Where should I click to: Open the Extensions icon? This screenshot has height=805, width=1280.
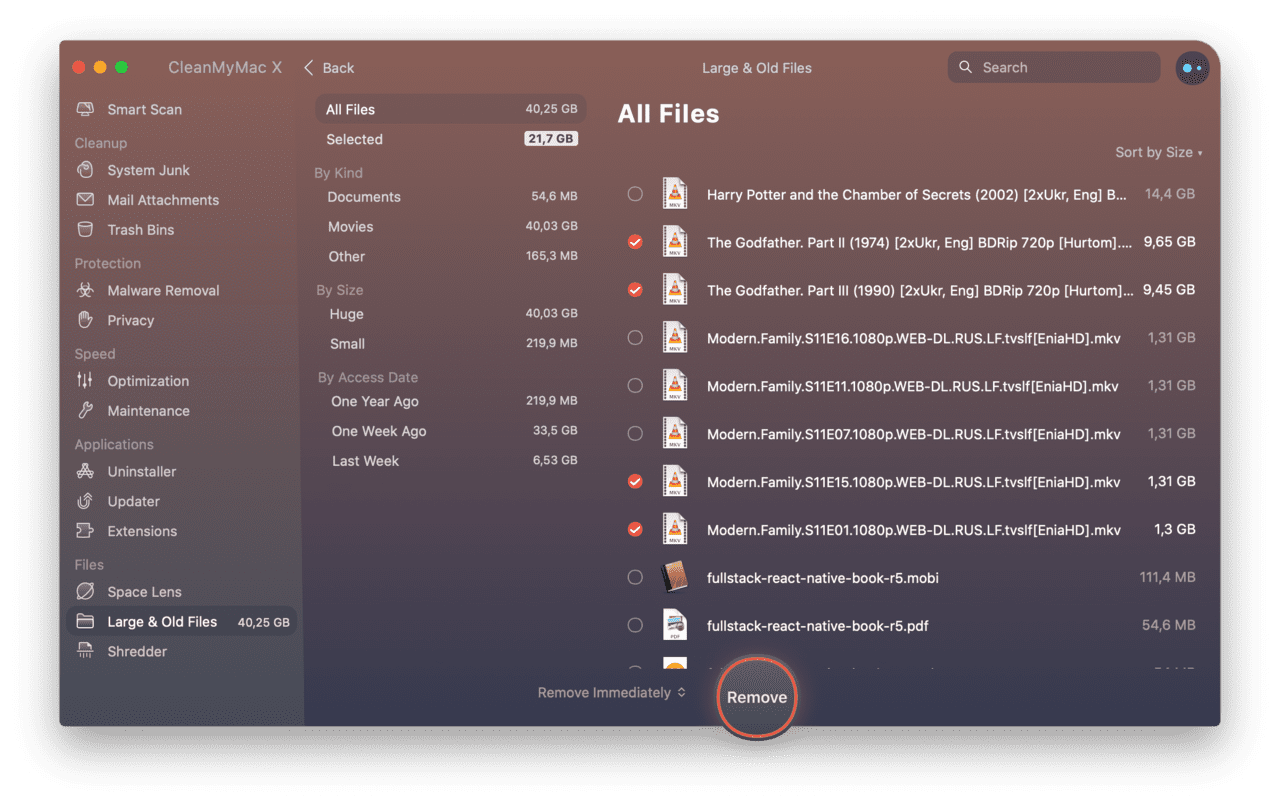86,531
